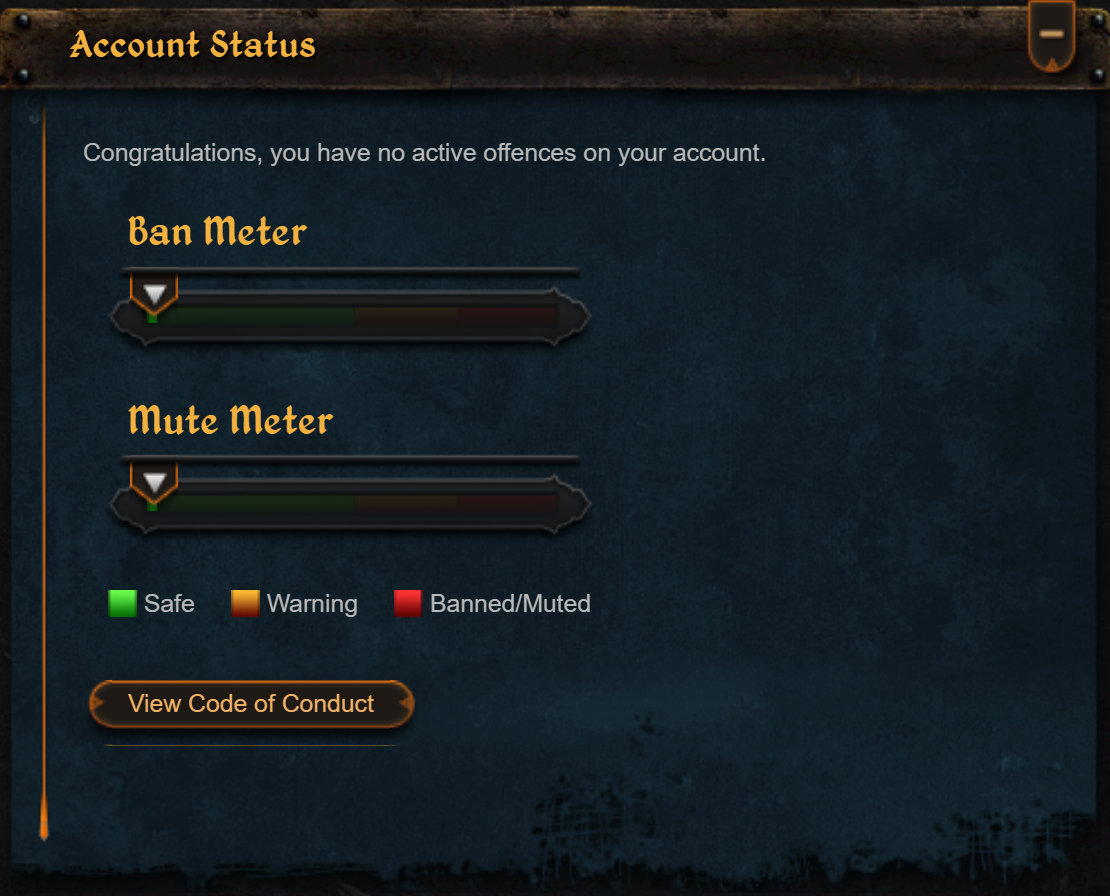Open the View Code of Conduct button

pos(251,704)
